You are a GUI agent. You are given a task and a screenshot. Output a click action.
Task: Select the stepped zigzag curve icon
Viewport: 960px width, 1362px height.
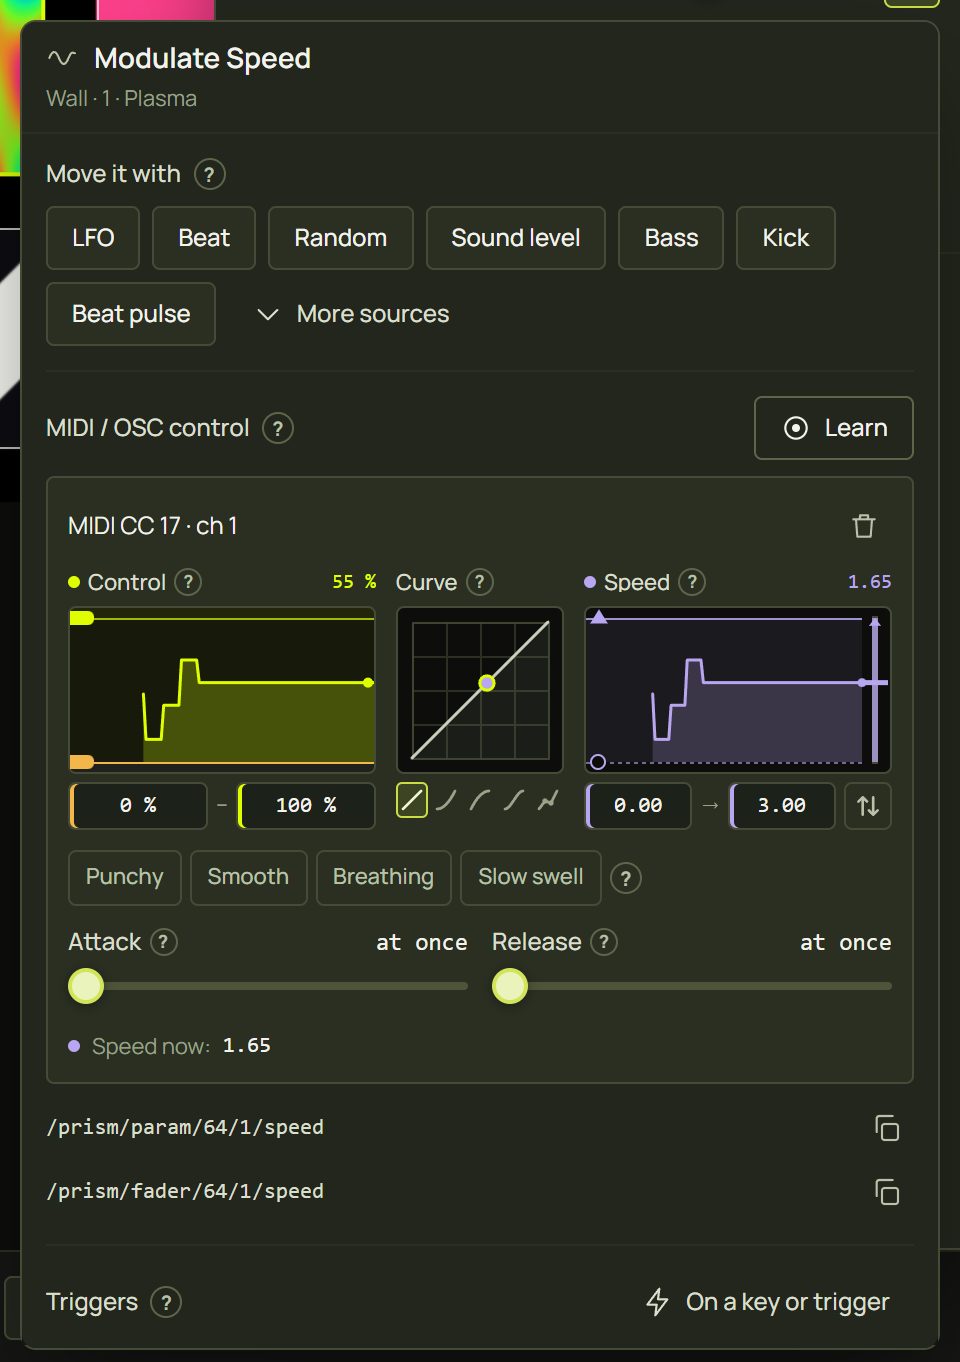pos(547,800)
